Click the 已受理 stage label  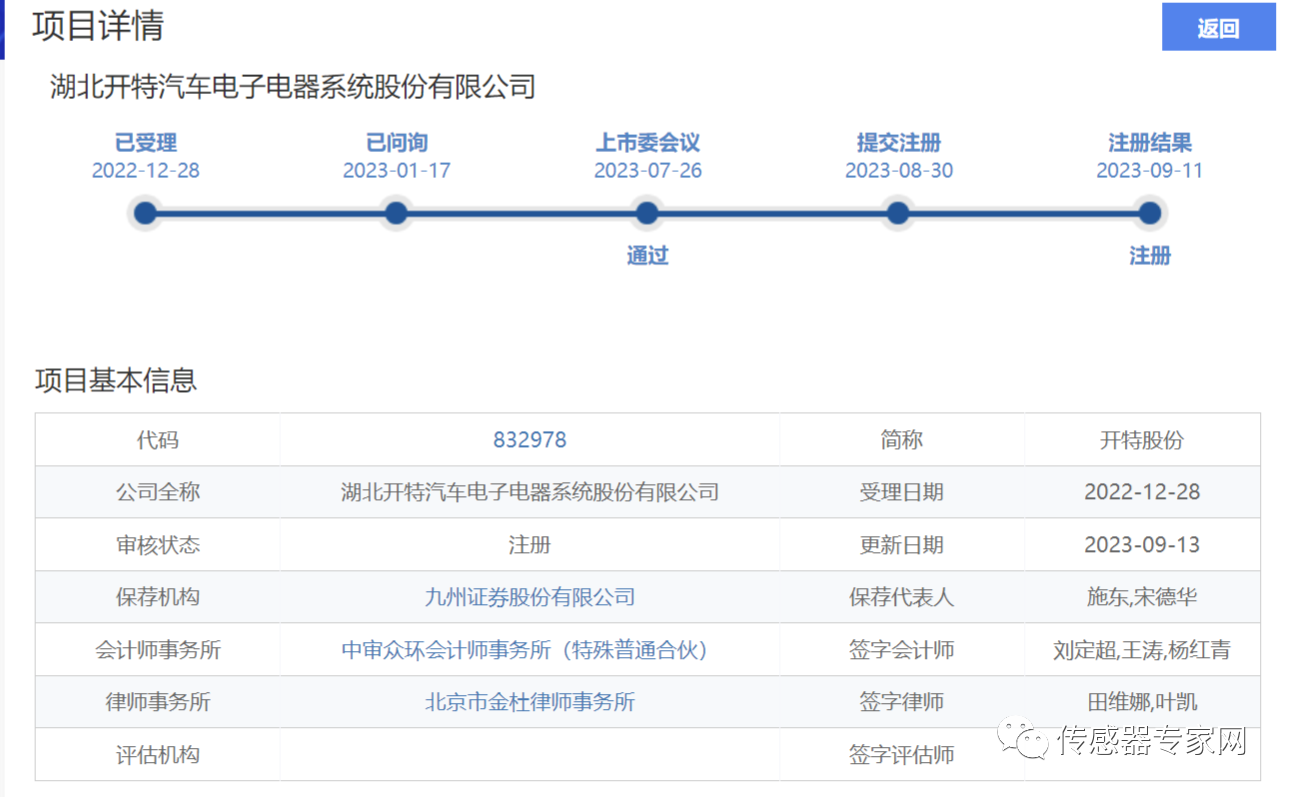146,143
